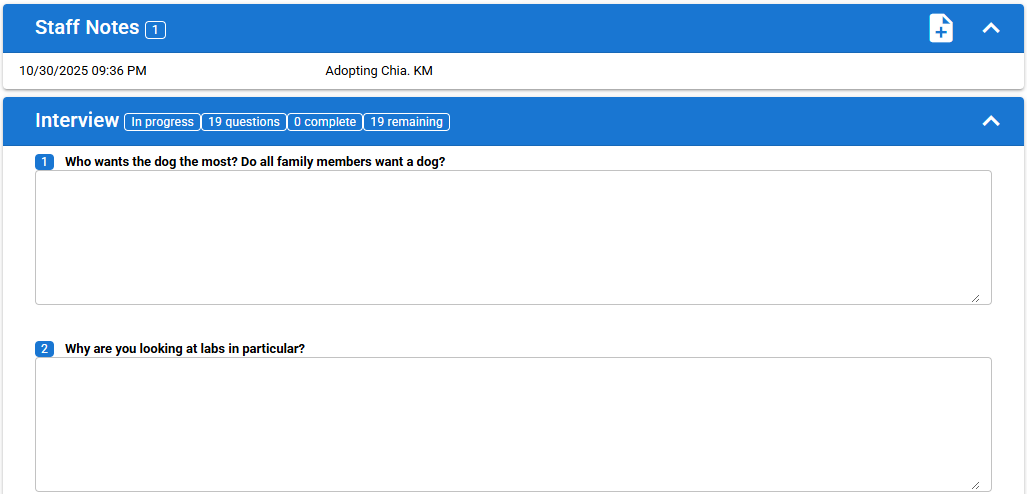Click resize handle of first answer box
The width and height of the screenshot is (1027, 494).
point(975,297)
